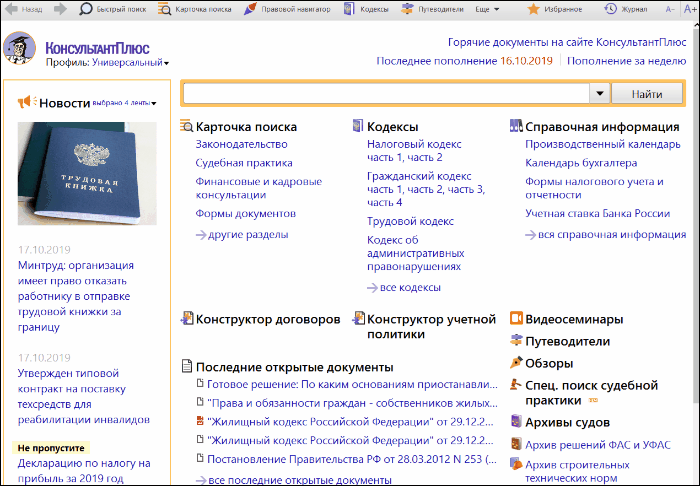700x486 pixels.
Task: Open recent document Права и обязанности граждан
Action: (x=352, y=403)
